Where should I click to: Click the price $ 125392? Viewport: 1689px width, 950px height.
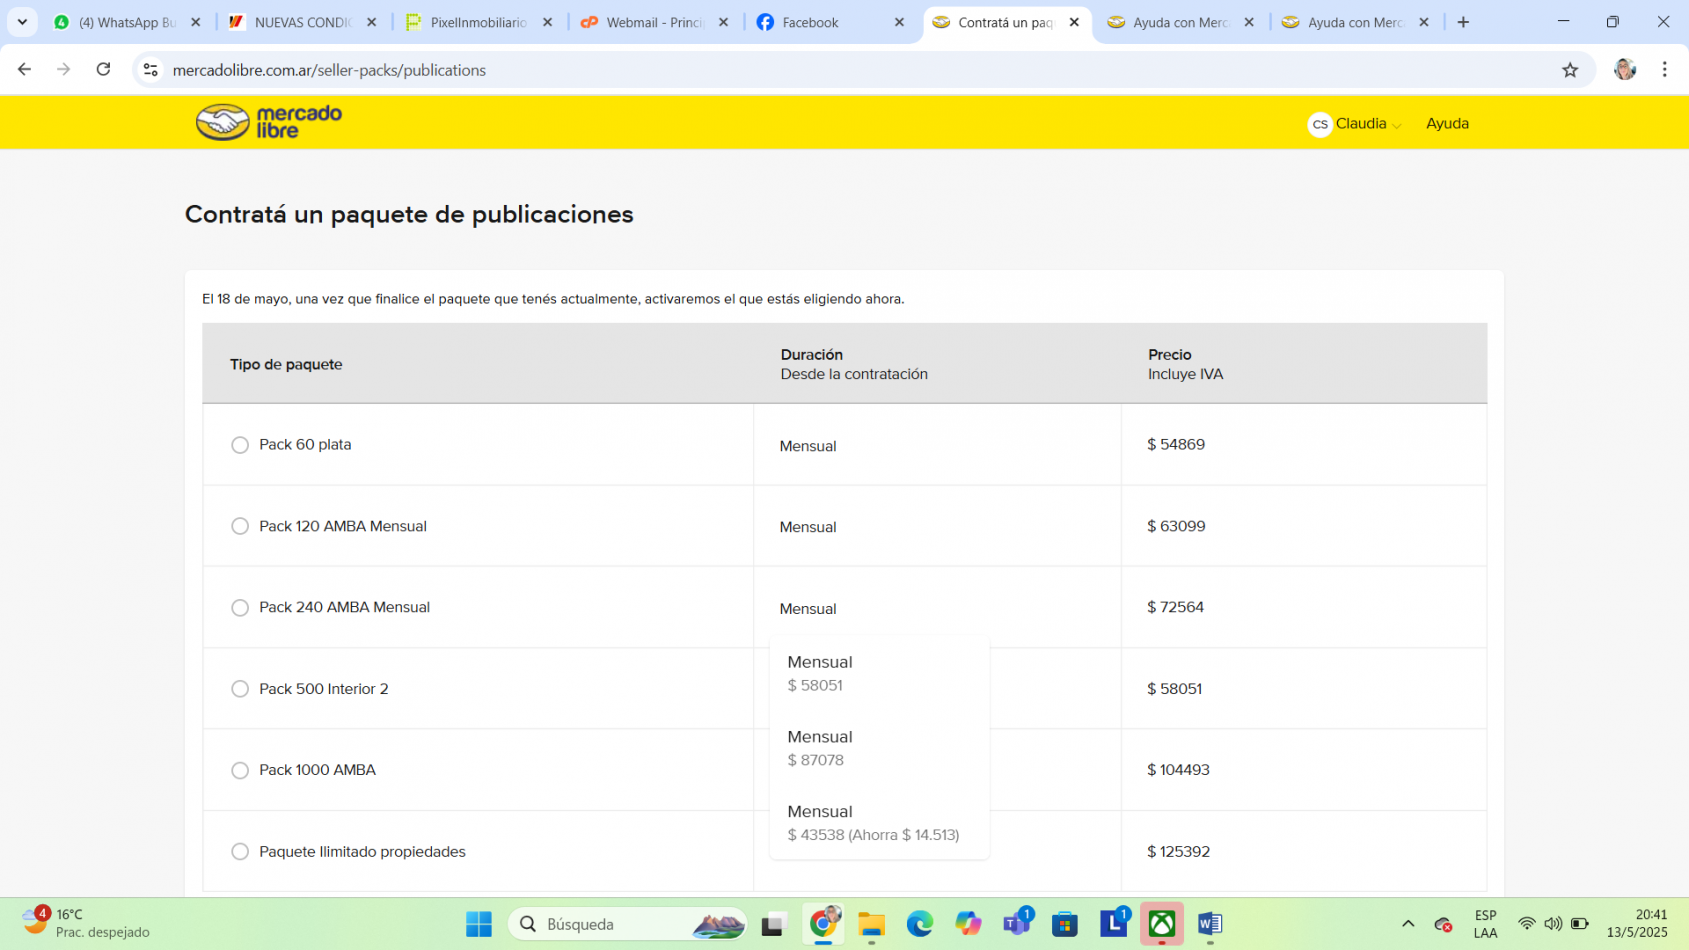tap(1178, 852)
